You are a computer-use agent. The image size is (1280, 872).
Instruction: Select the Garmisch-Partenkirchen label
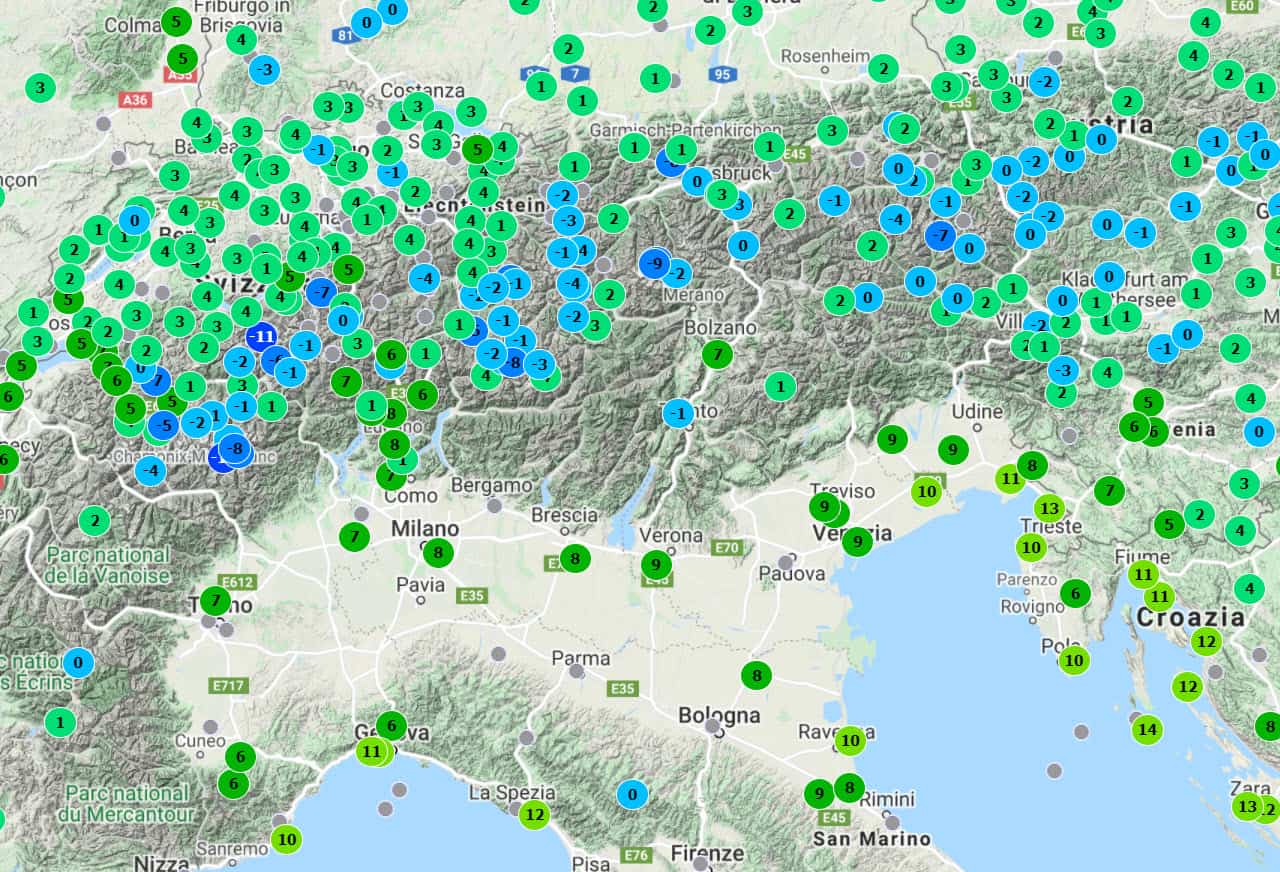click(685, 130)
